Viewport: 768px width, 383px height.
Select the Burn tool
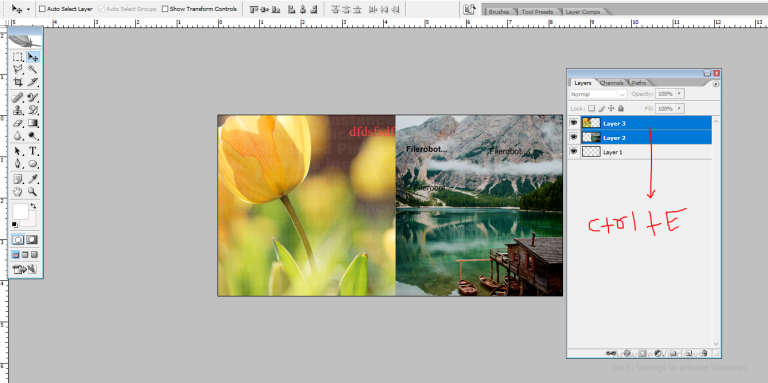(33, 136)
